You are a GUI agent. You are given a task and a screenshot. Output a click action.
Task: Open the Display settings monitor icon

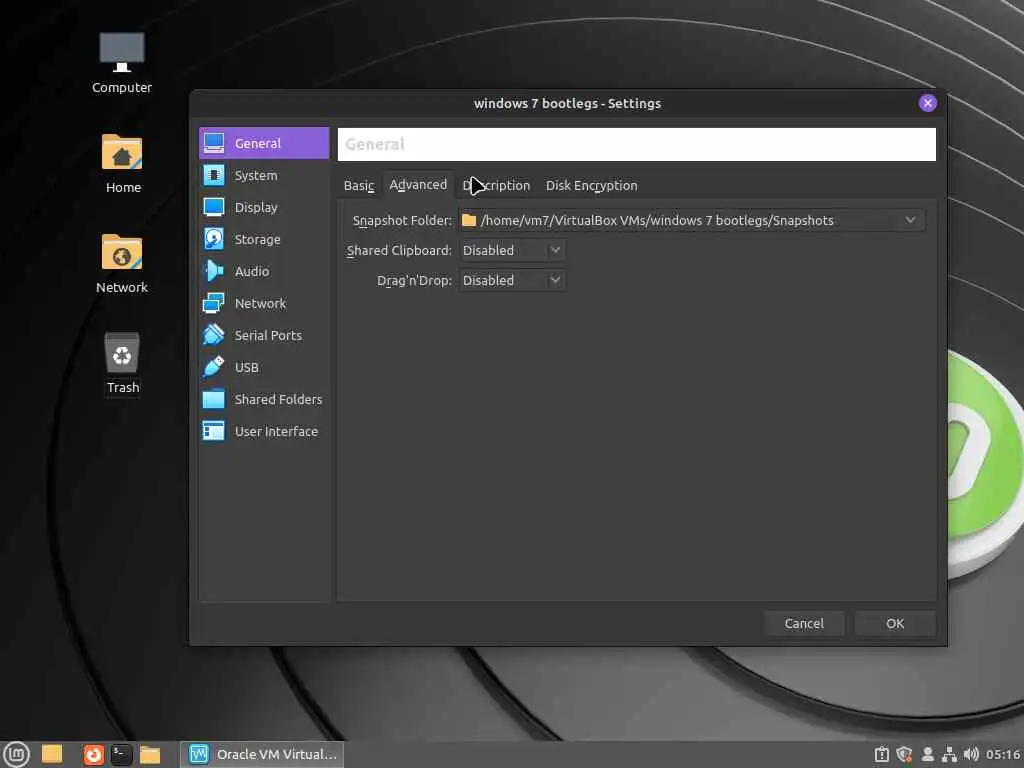coord(214,207)
